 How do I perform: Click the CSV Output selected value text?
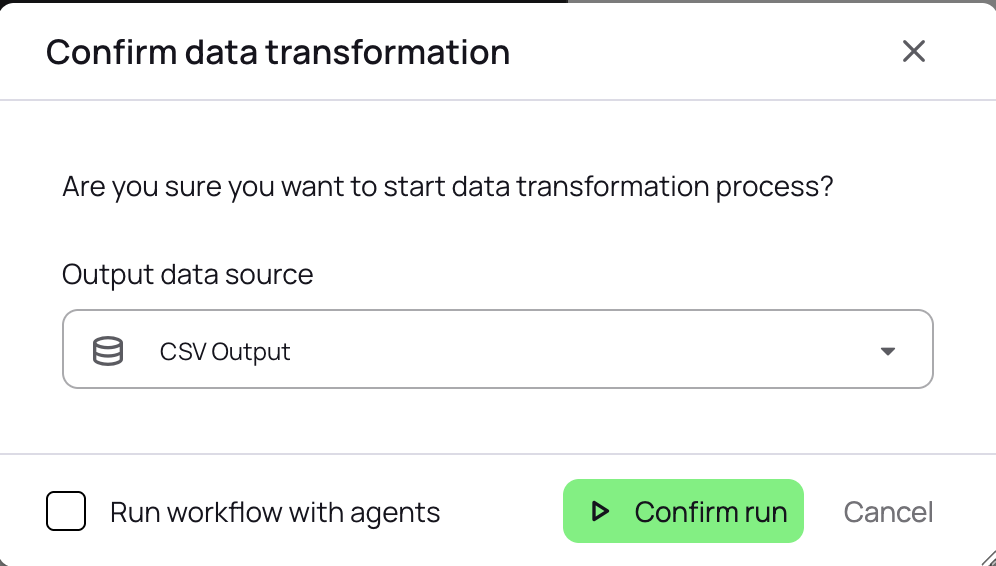click(x=225, y=352)
